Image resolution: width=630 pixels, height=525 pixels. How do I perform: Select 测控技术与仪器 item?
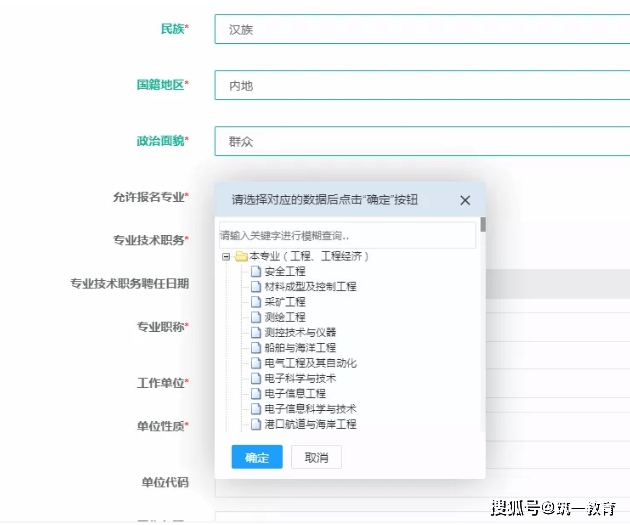point(300,333)
